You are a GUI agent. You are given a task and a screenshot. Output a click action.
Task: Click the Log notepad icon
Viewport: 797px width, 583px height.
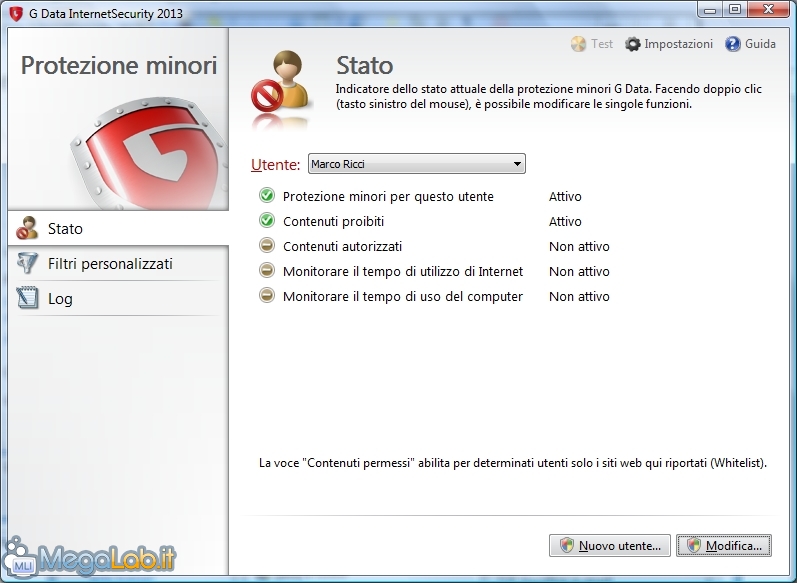pyautogui.click(x=27, y=298)
